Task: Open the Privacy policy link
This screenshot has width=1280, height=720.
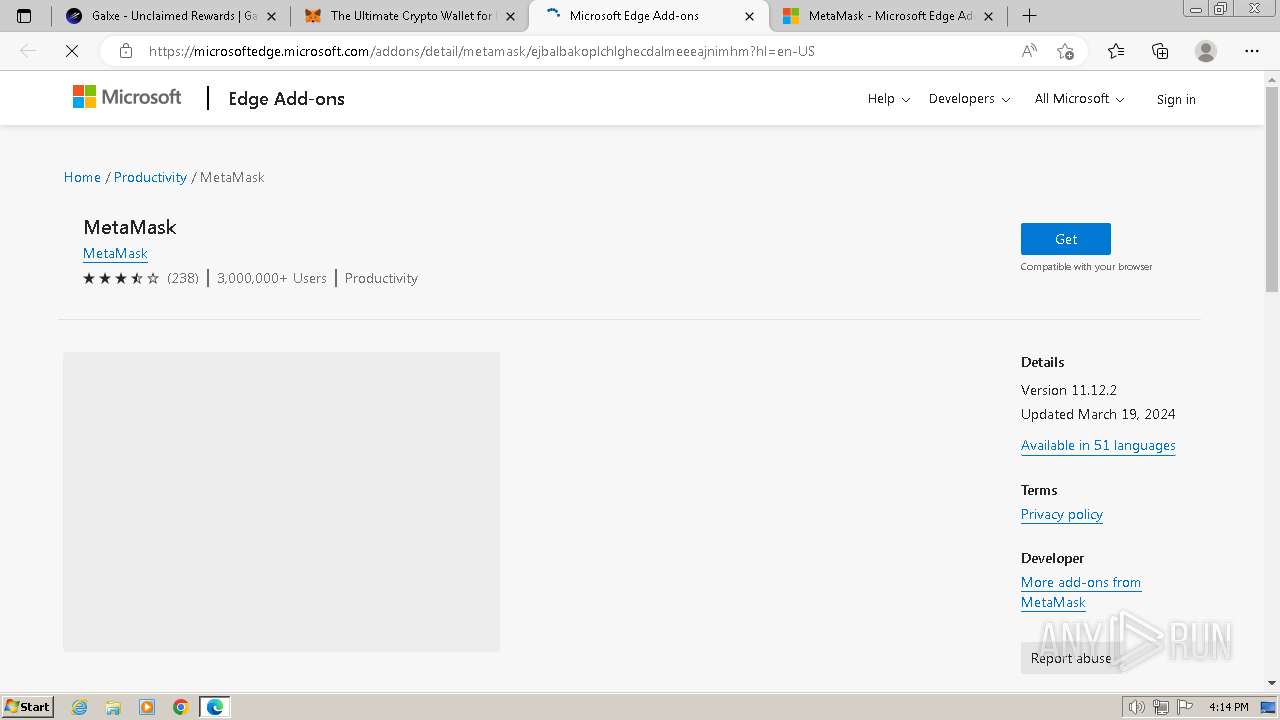Action: coord(1062,514)
